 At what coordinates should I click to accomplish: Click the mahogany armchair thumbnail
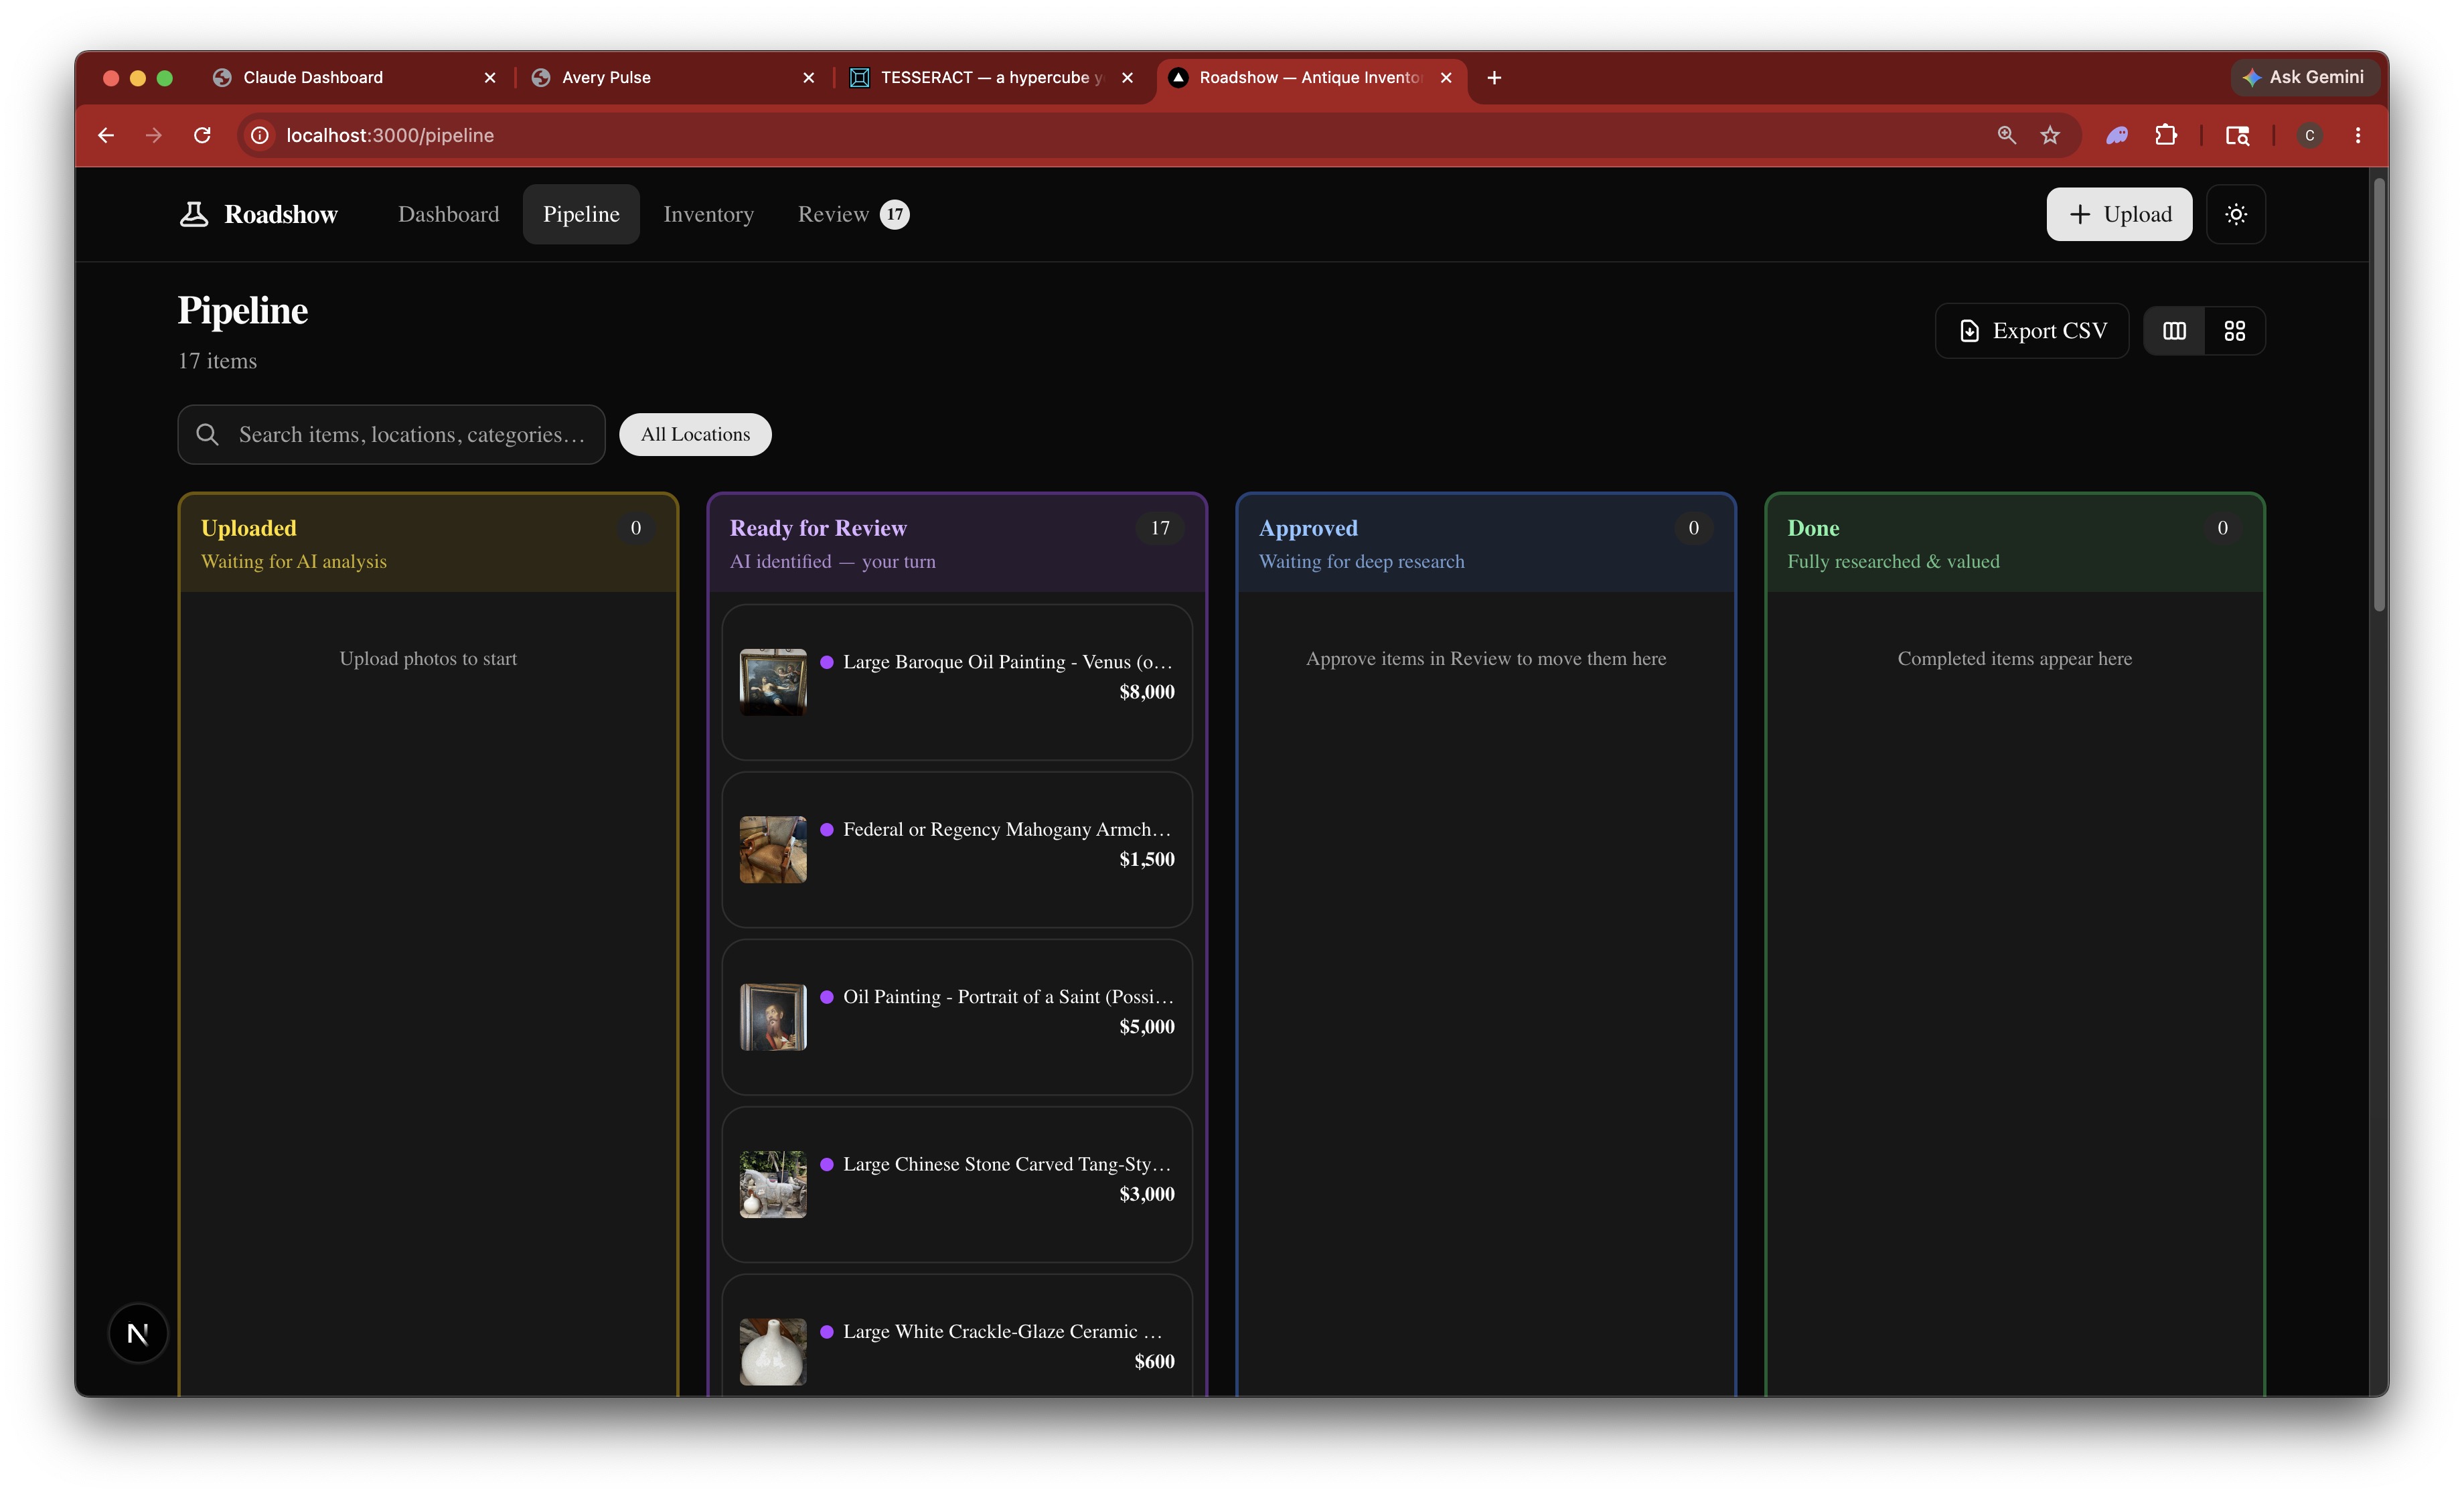click(x=773, y=849)
